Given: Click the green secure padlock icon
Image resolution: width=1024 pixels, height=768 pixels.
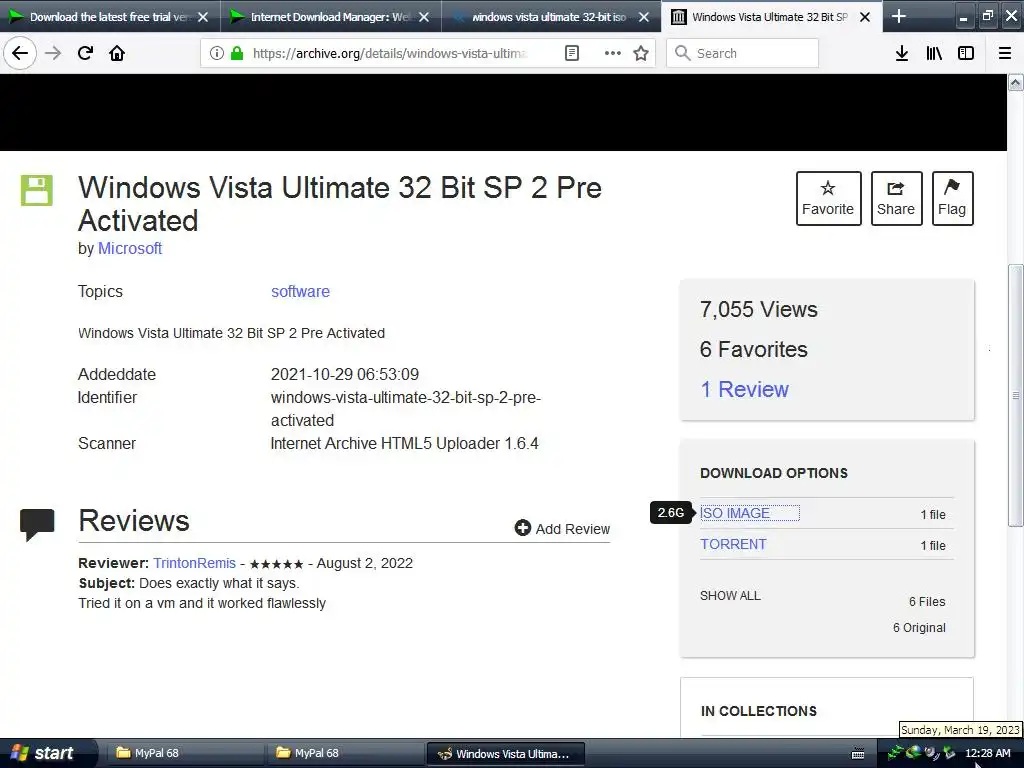Looking at the screenshot, I should pyautogui.click(x=237, y=53).
